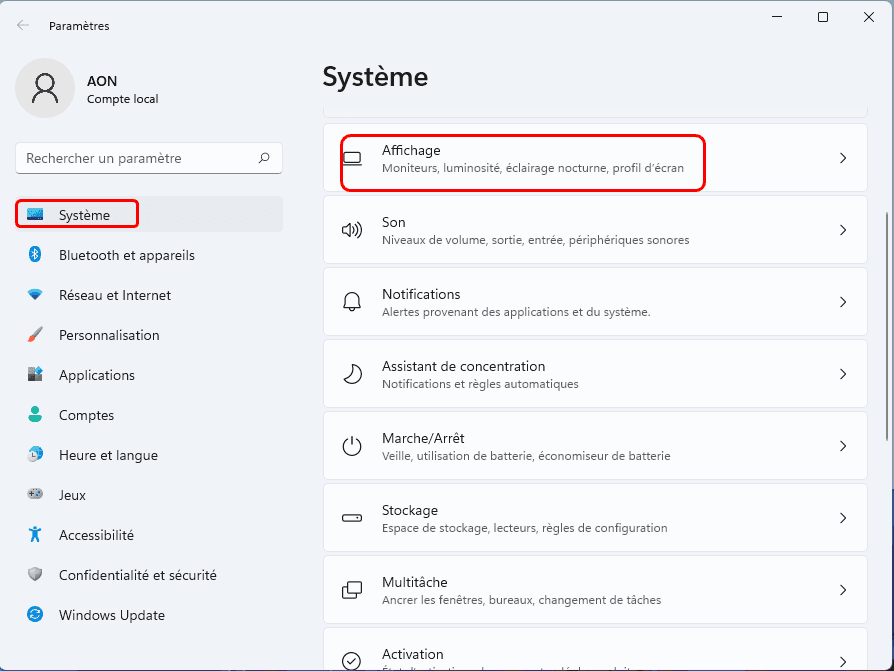The height and width of the screenshot is (671, 894).
Task: Go back with the arrow button
Action: (x=23, y=25)
